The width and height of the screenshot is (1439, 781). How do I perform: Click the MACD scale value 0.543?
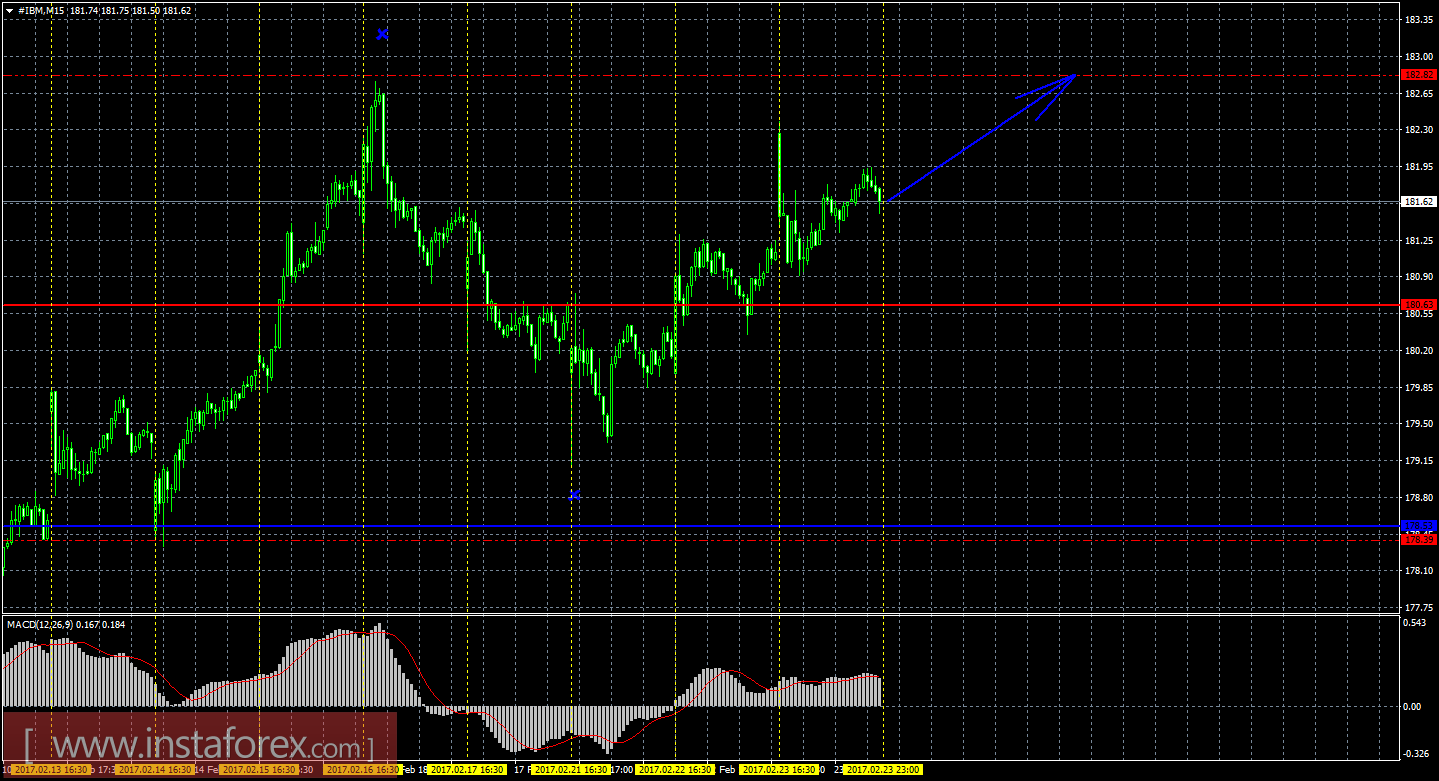click(x=1416, y=624)
